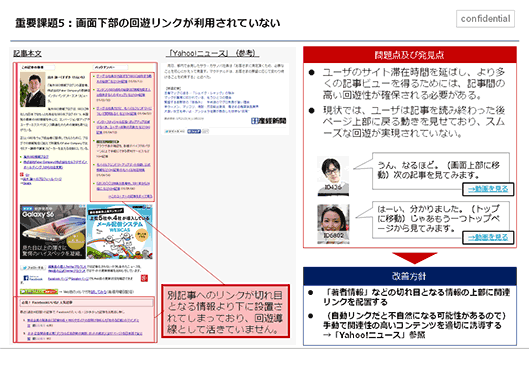The height and width of the screenshot is (366, 529).
Task: Select the 記事本文 heading
Action: pos(28,54)
